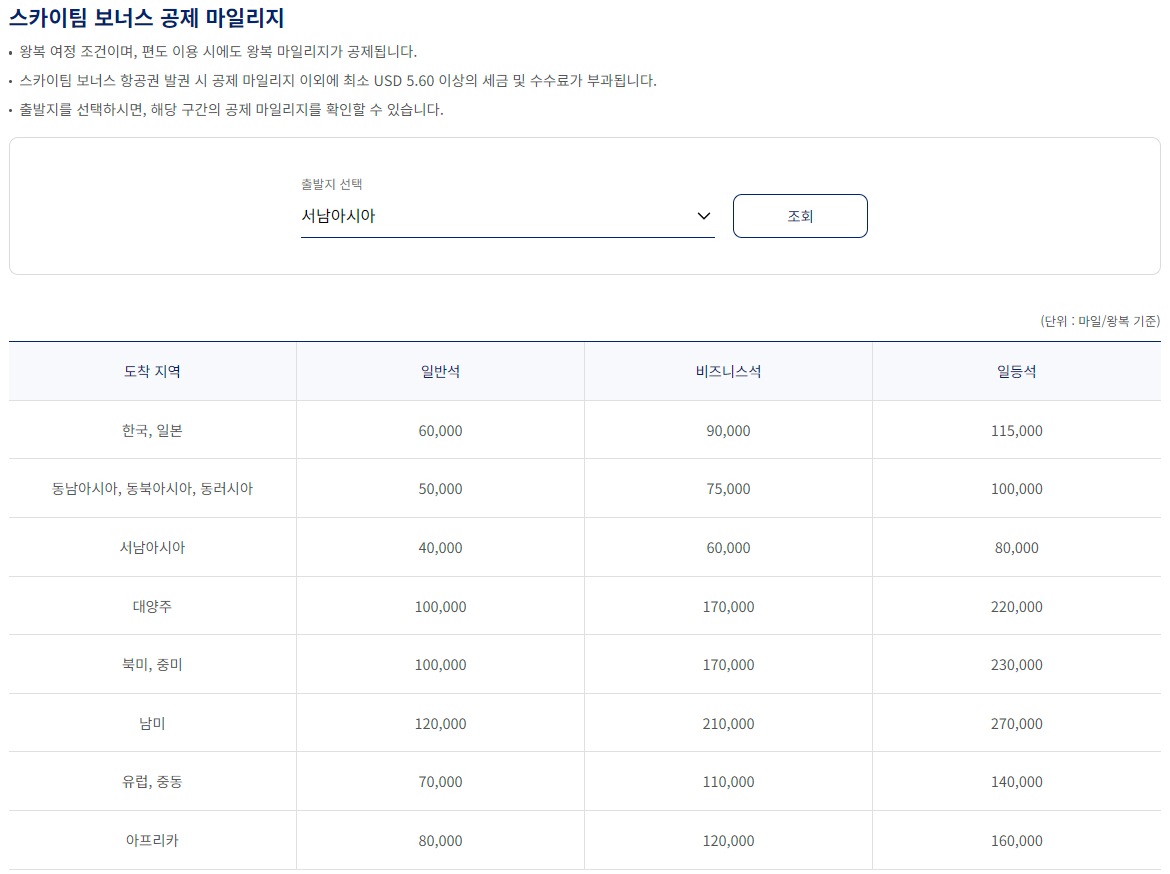Viewport: 1170px width, 874px height.
Task: Select the 270,000 first class mileage for 남미
Action: [1016, 723]
